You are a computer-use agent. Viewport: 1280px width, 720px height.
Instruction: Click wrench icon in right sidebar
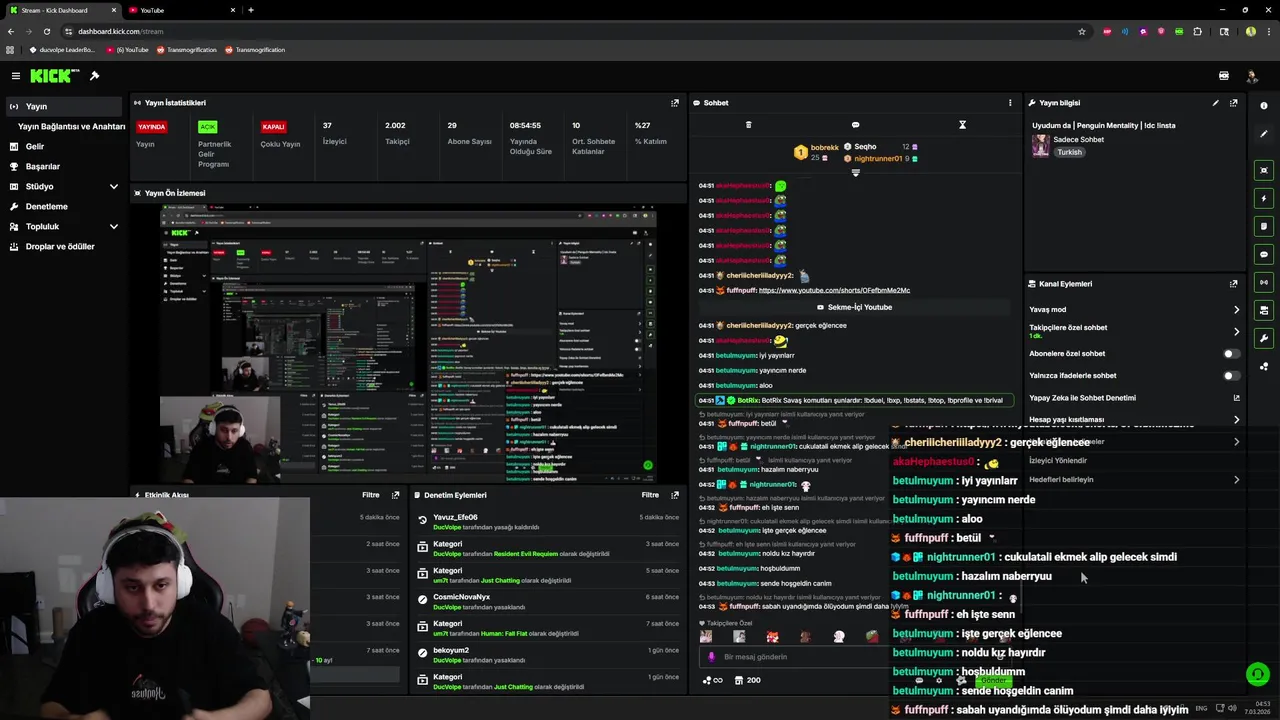coord(1264,339)
